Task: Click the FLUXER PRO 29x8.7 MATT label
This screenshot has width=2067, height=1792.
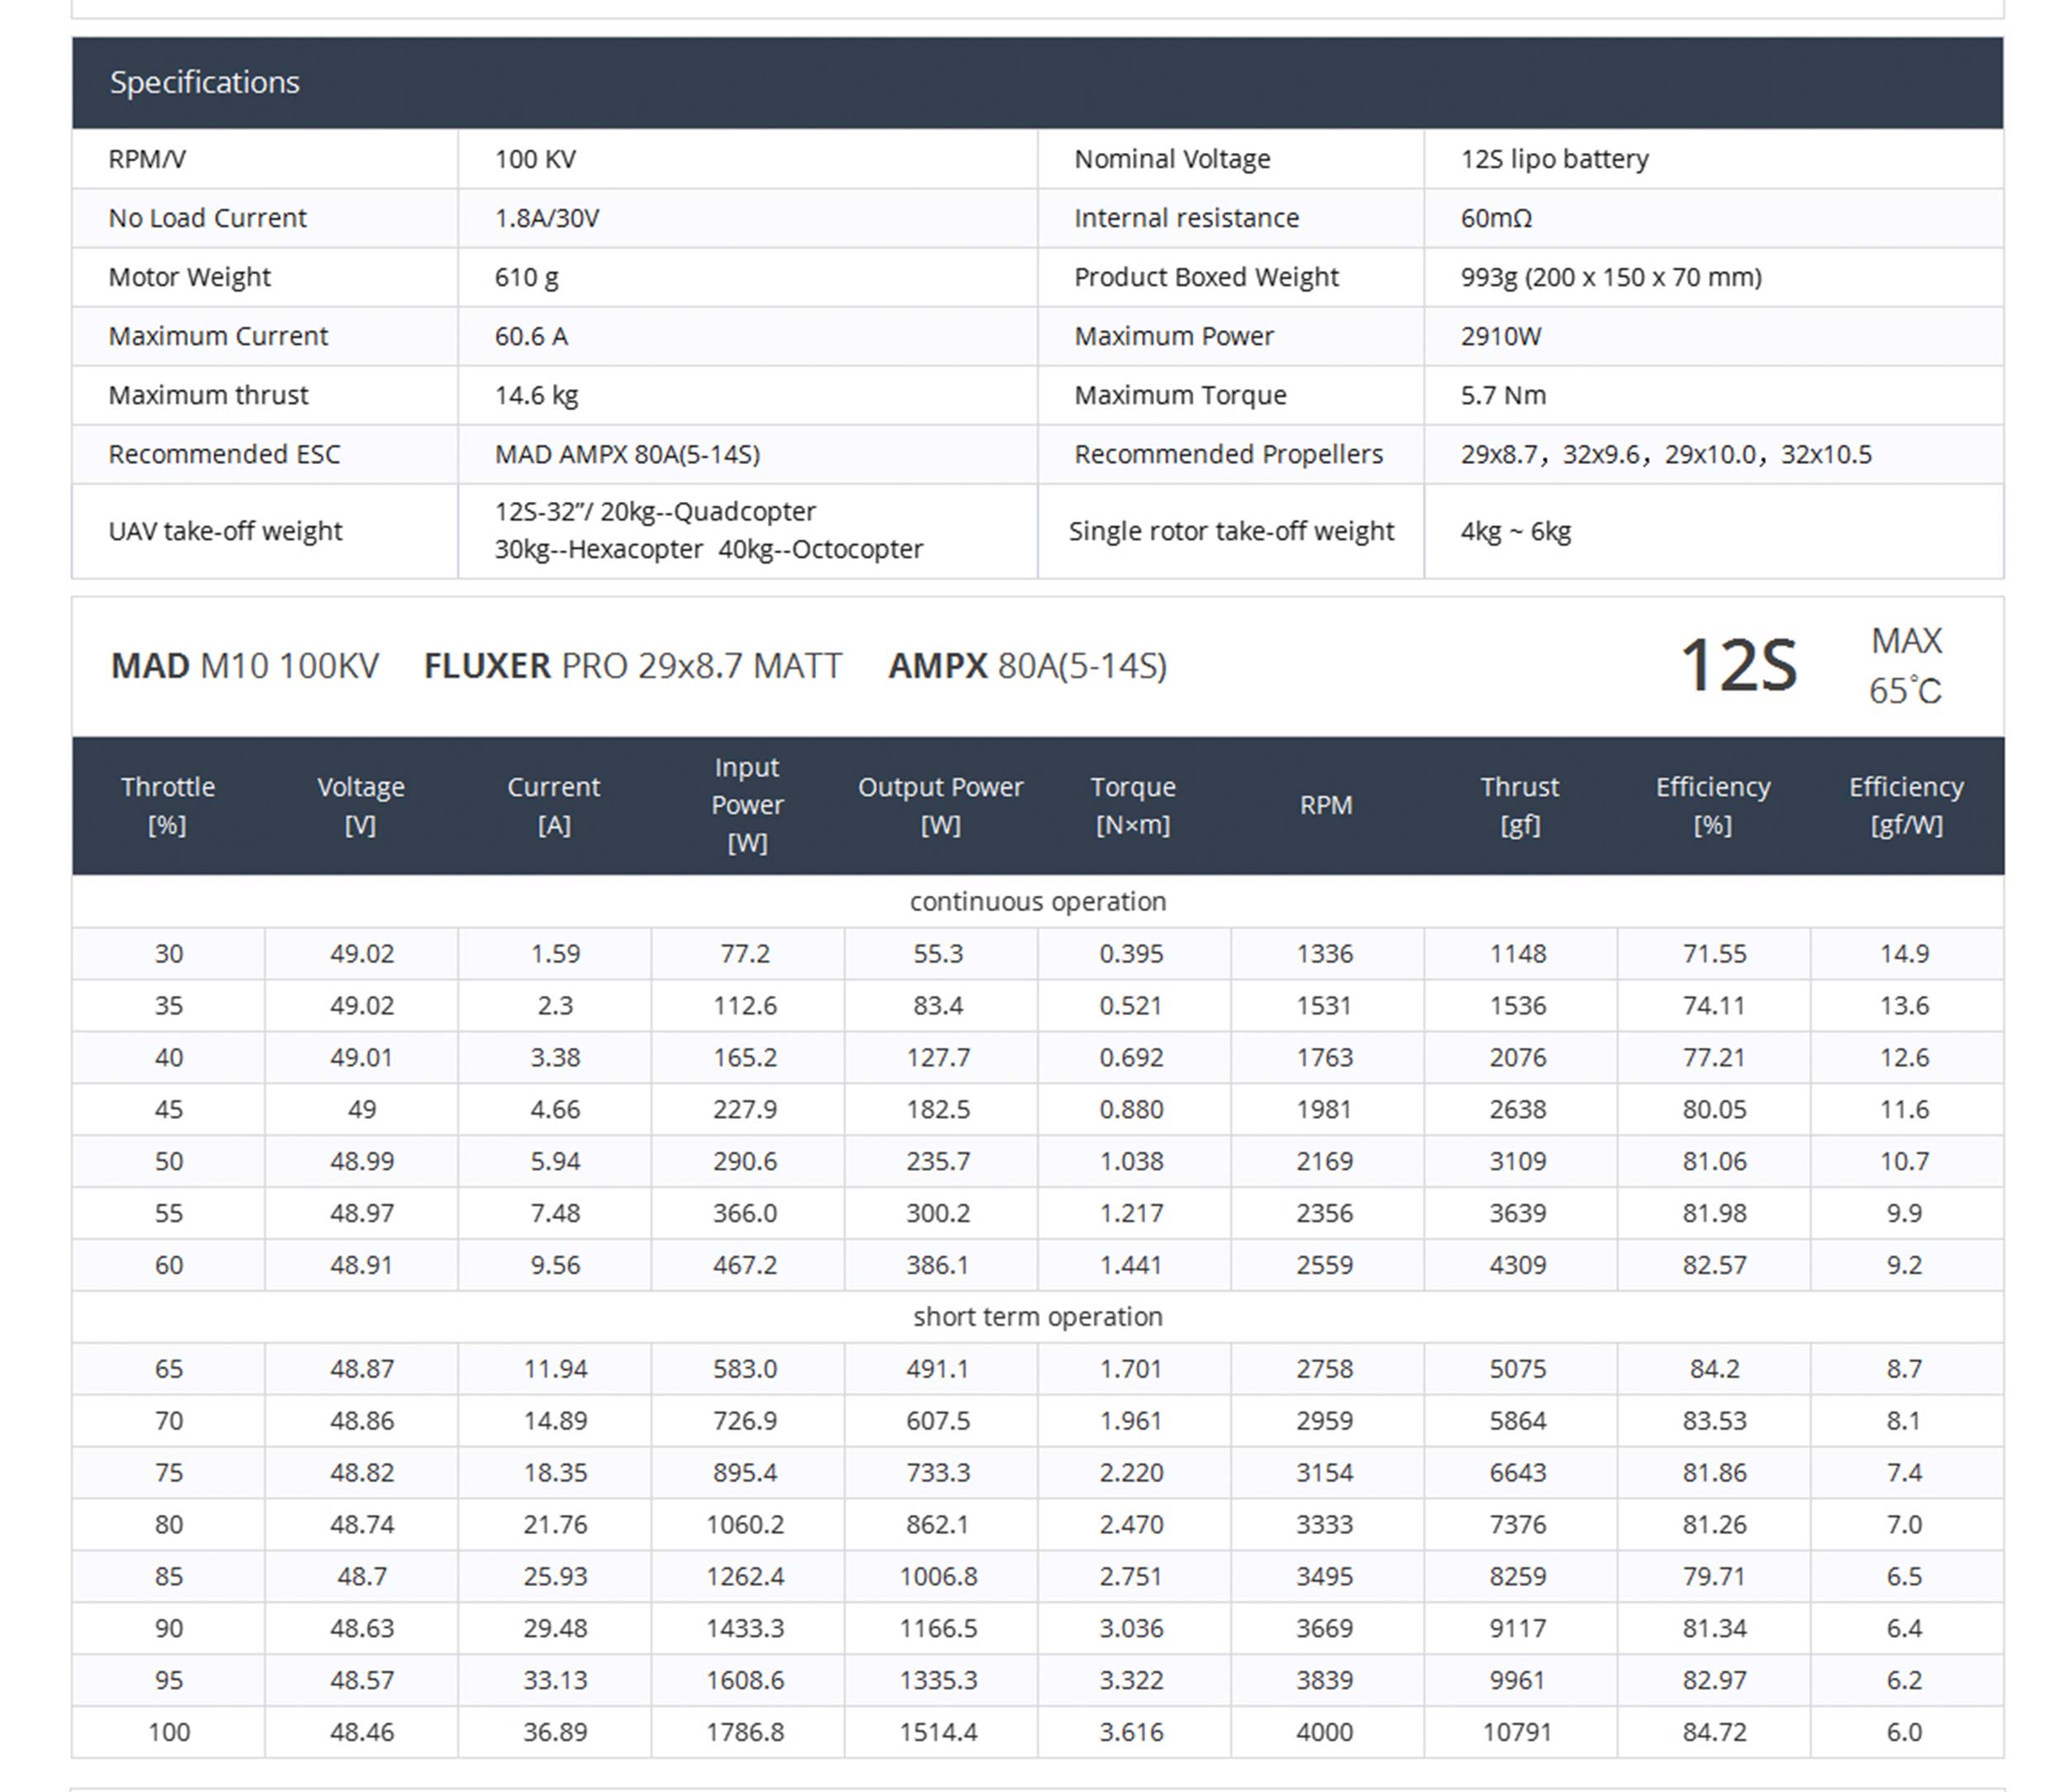Action: click(632, 666)
